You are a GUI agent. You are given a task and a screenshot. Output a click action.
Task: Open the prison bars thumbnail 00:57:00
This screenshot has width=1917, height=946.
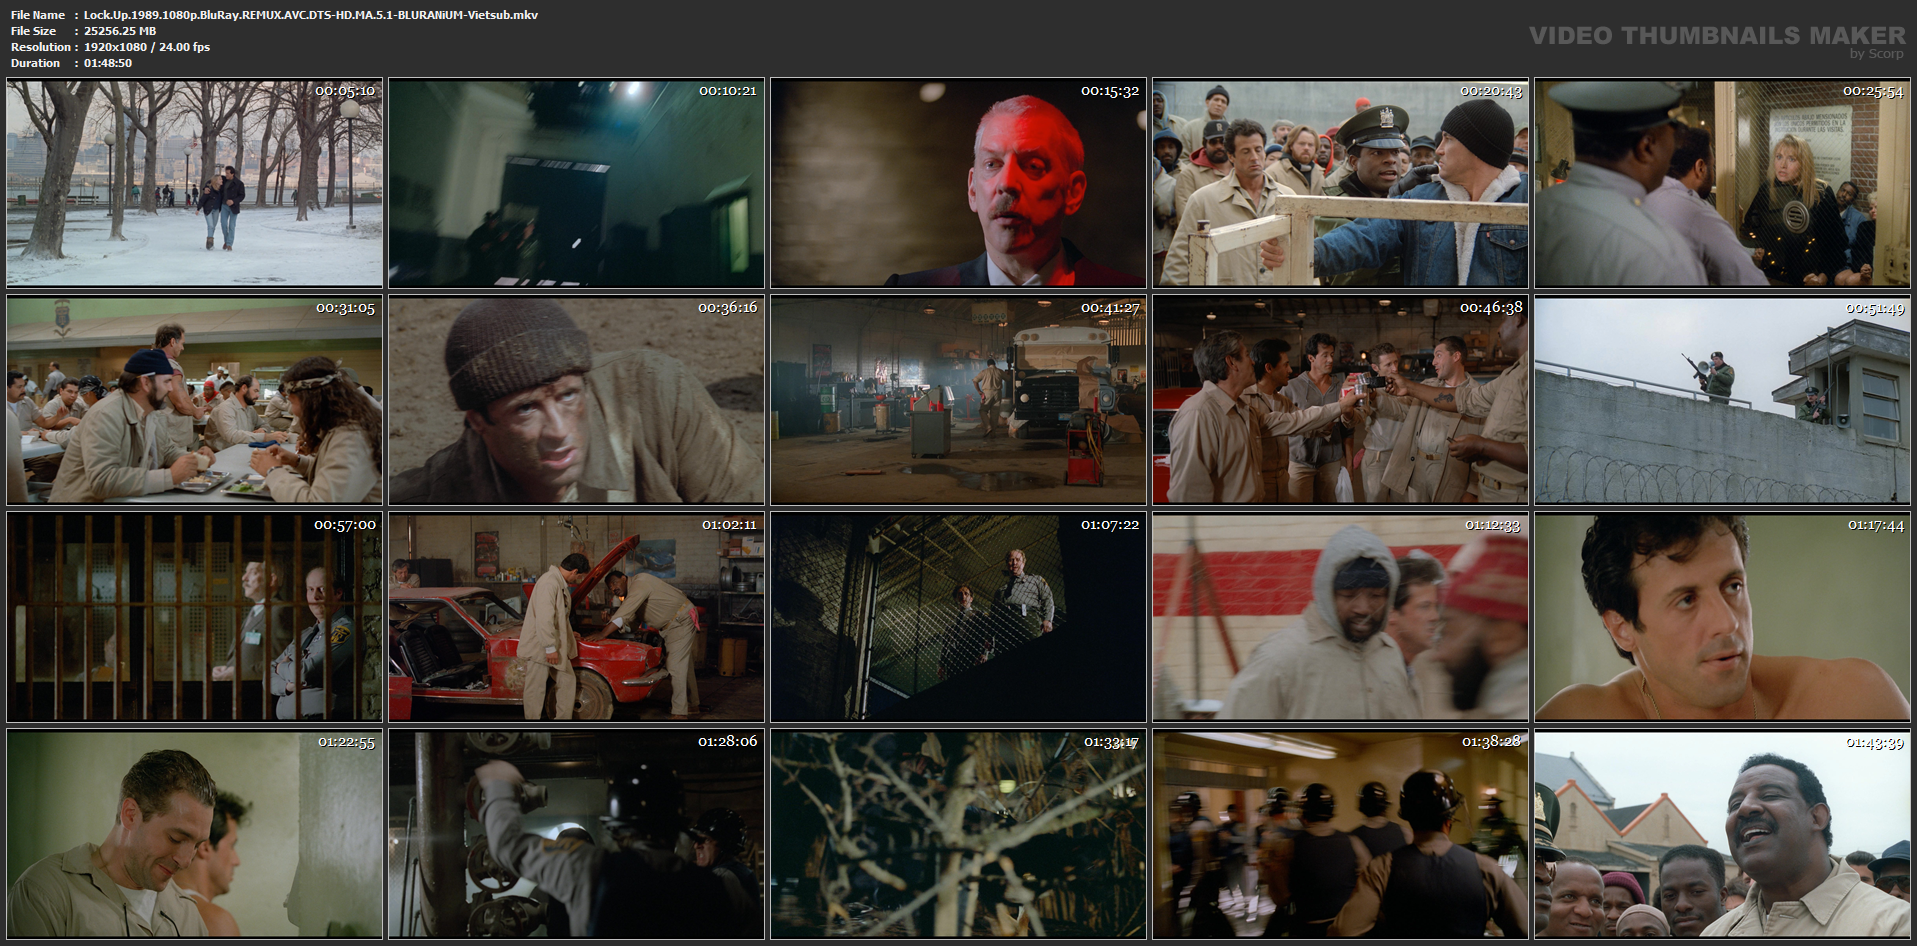194,617
